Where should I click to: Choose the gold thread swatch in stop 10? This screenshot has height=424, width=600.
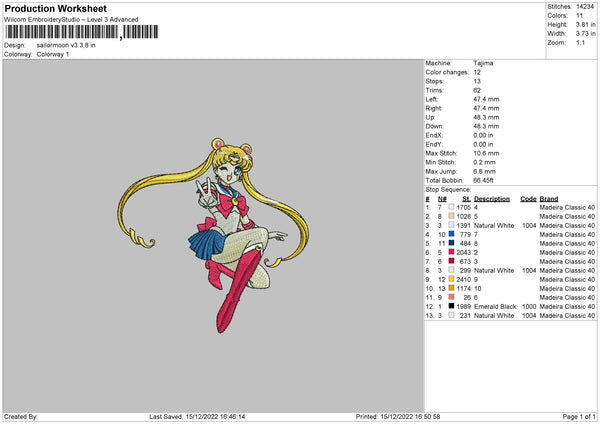pyautogui.click(x=452, y=288)
